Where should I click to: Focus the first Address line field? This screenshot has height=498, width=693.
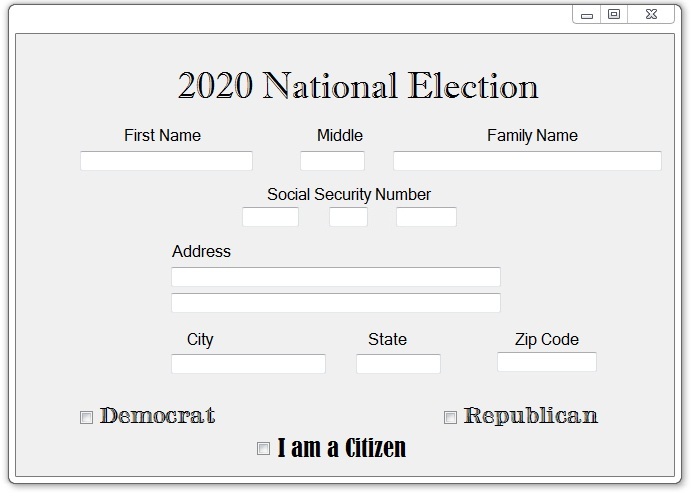point(336,277)
